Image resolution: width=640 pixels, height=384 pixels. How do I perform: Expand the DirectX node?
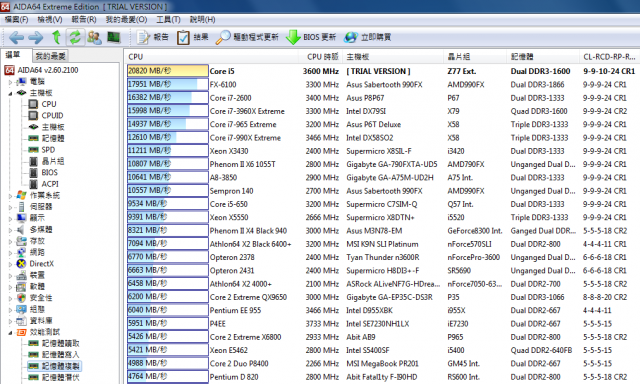click(10, 264)
